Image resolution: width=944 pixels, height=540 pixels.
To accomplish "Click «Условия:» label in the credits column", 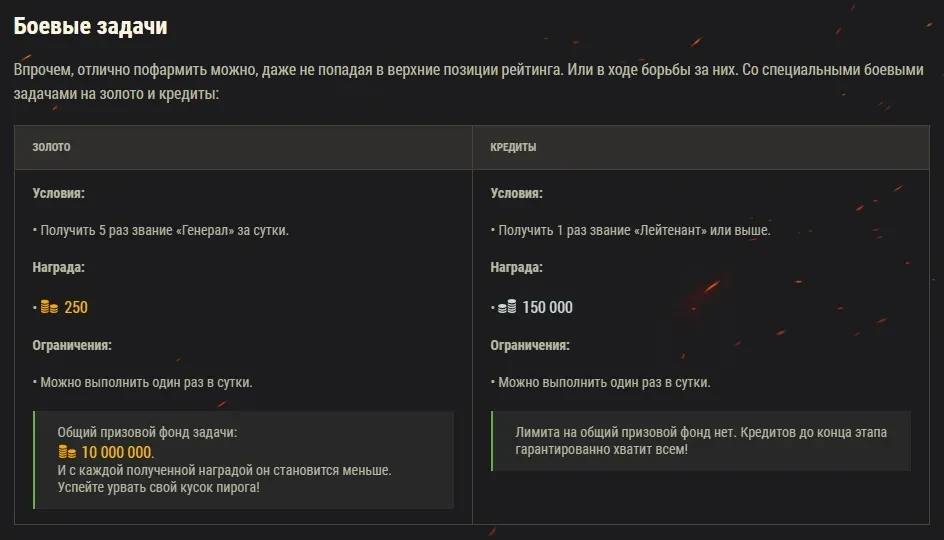I will point(516,193).
